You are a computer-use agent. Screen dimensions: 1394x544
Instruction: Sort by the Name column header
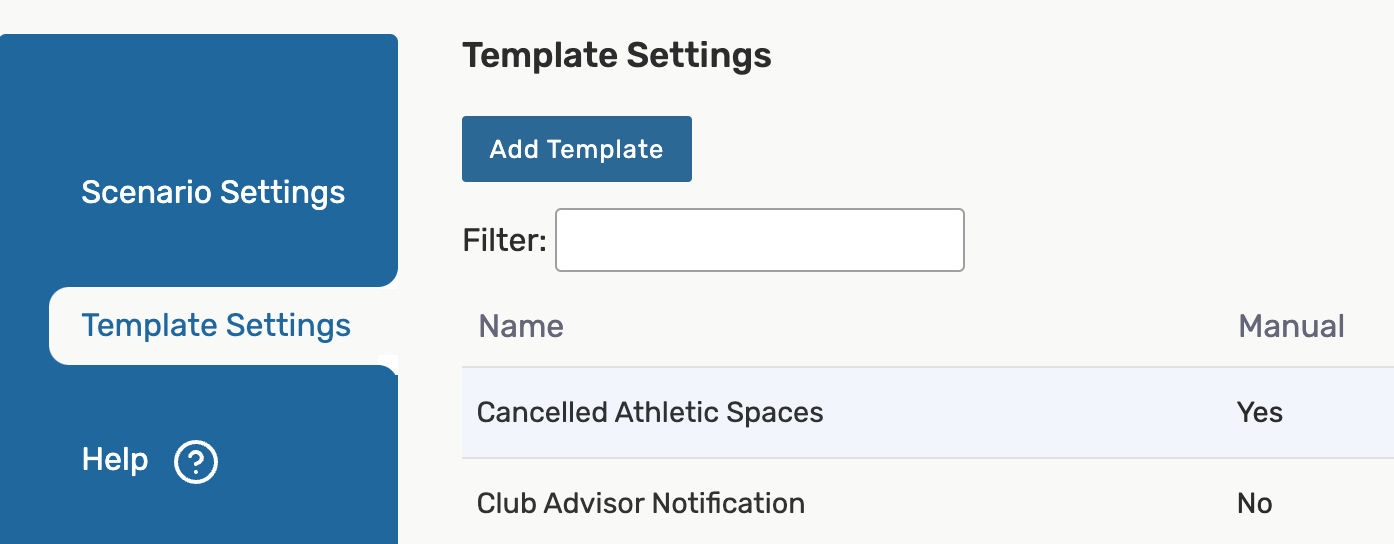520,326
